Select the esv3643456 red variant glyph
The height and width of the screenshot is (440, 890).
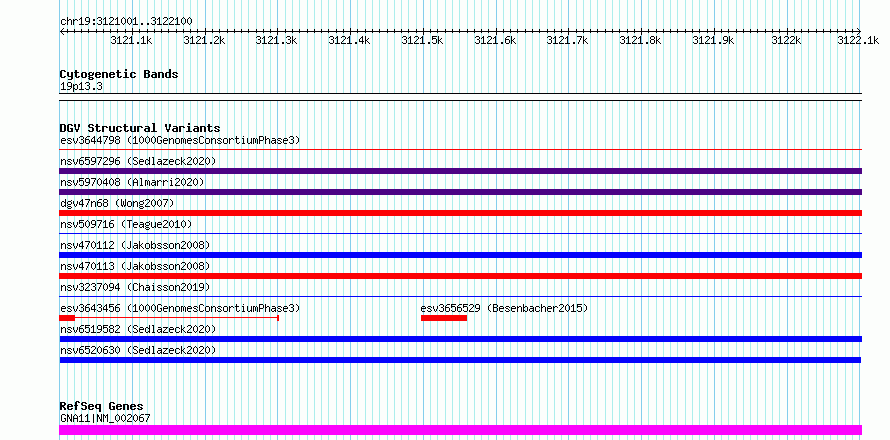(x=169, y=318)
